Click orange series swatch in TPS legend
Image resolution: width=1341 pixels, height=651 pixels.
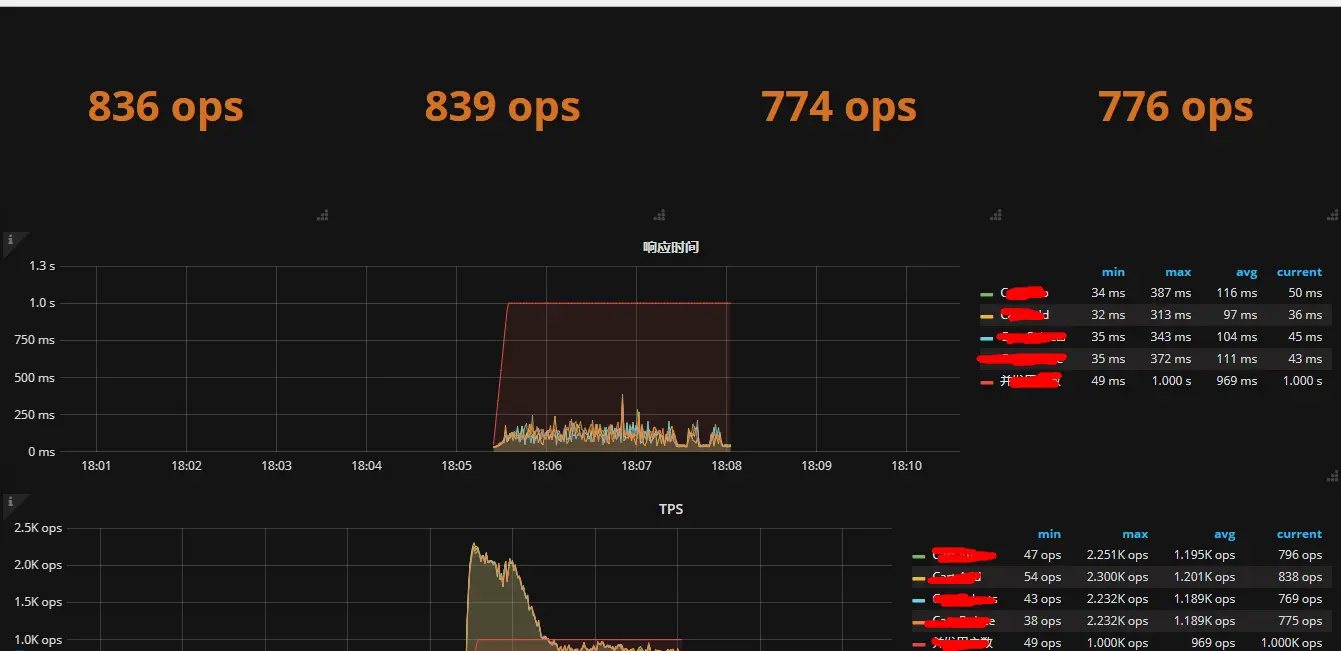(x=918, y=622)
